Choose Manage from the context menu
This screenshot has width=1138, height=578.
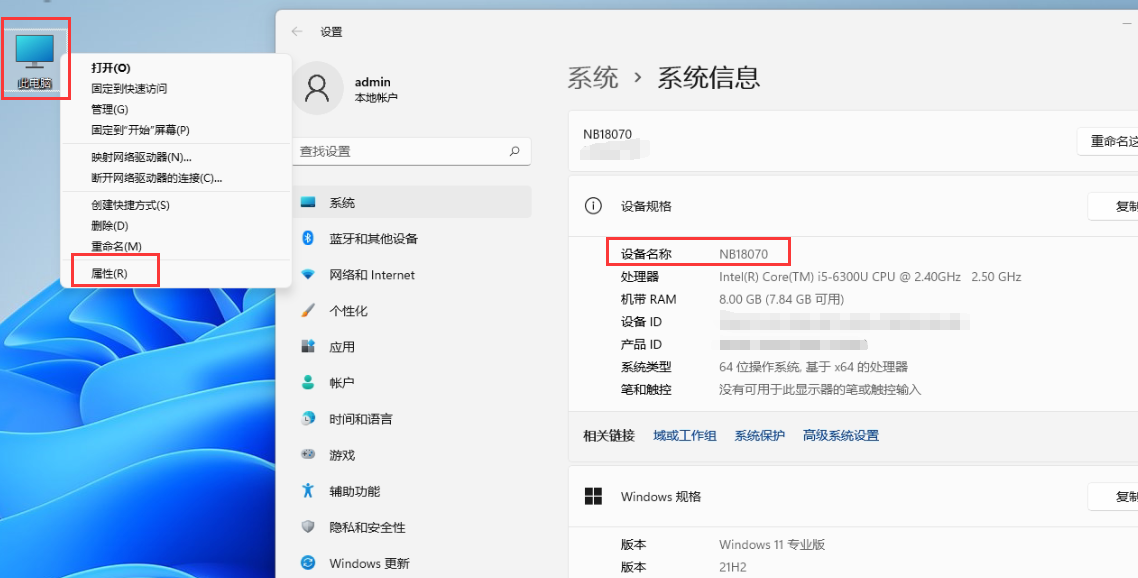[109, 109]
